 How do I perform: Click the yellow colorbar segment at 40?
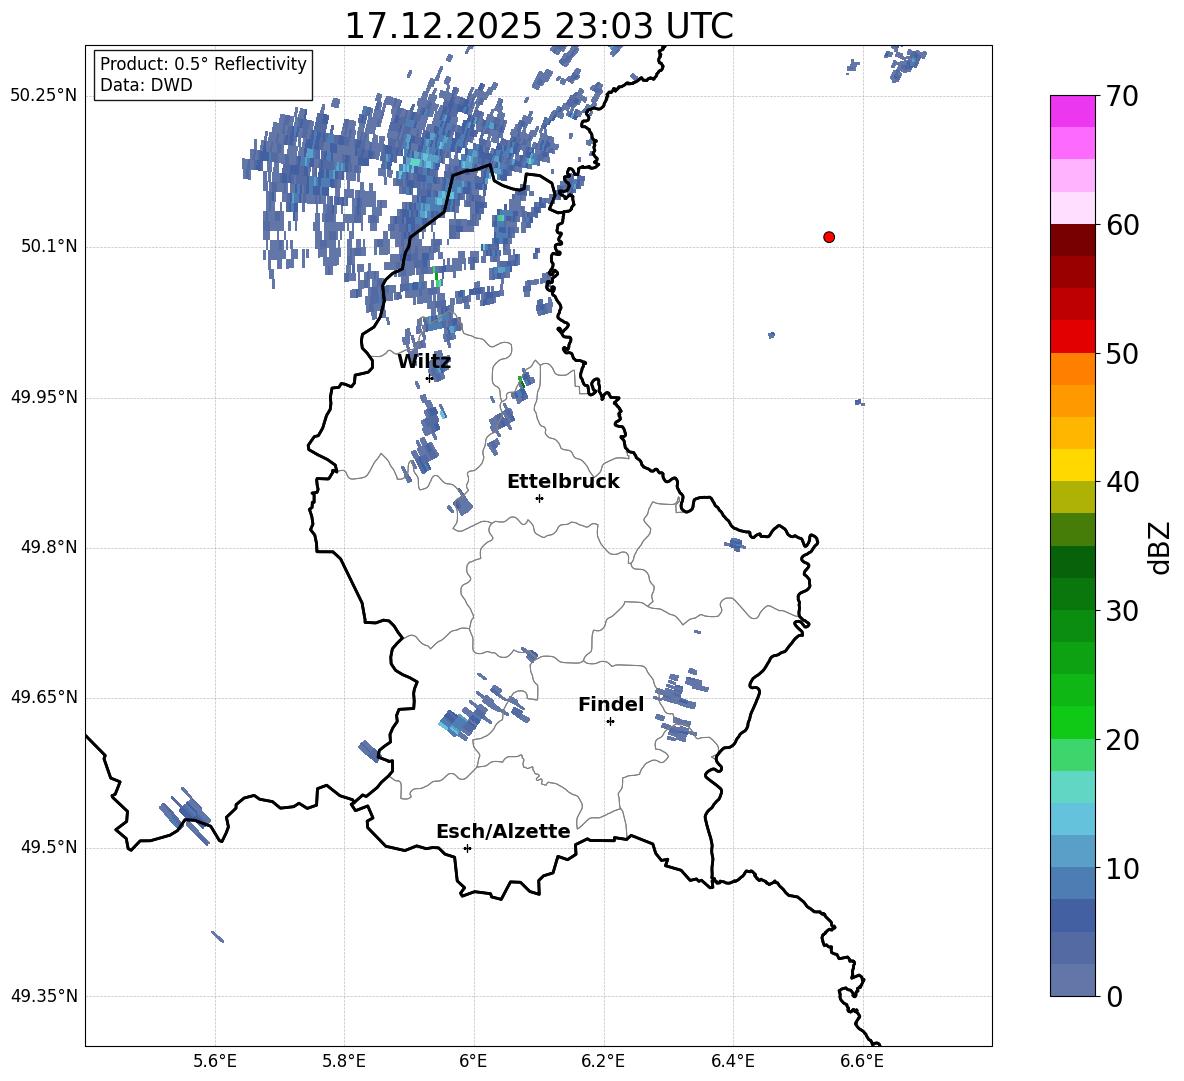[1073, 466]
